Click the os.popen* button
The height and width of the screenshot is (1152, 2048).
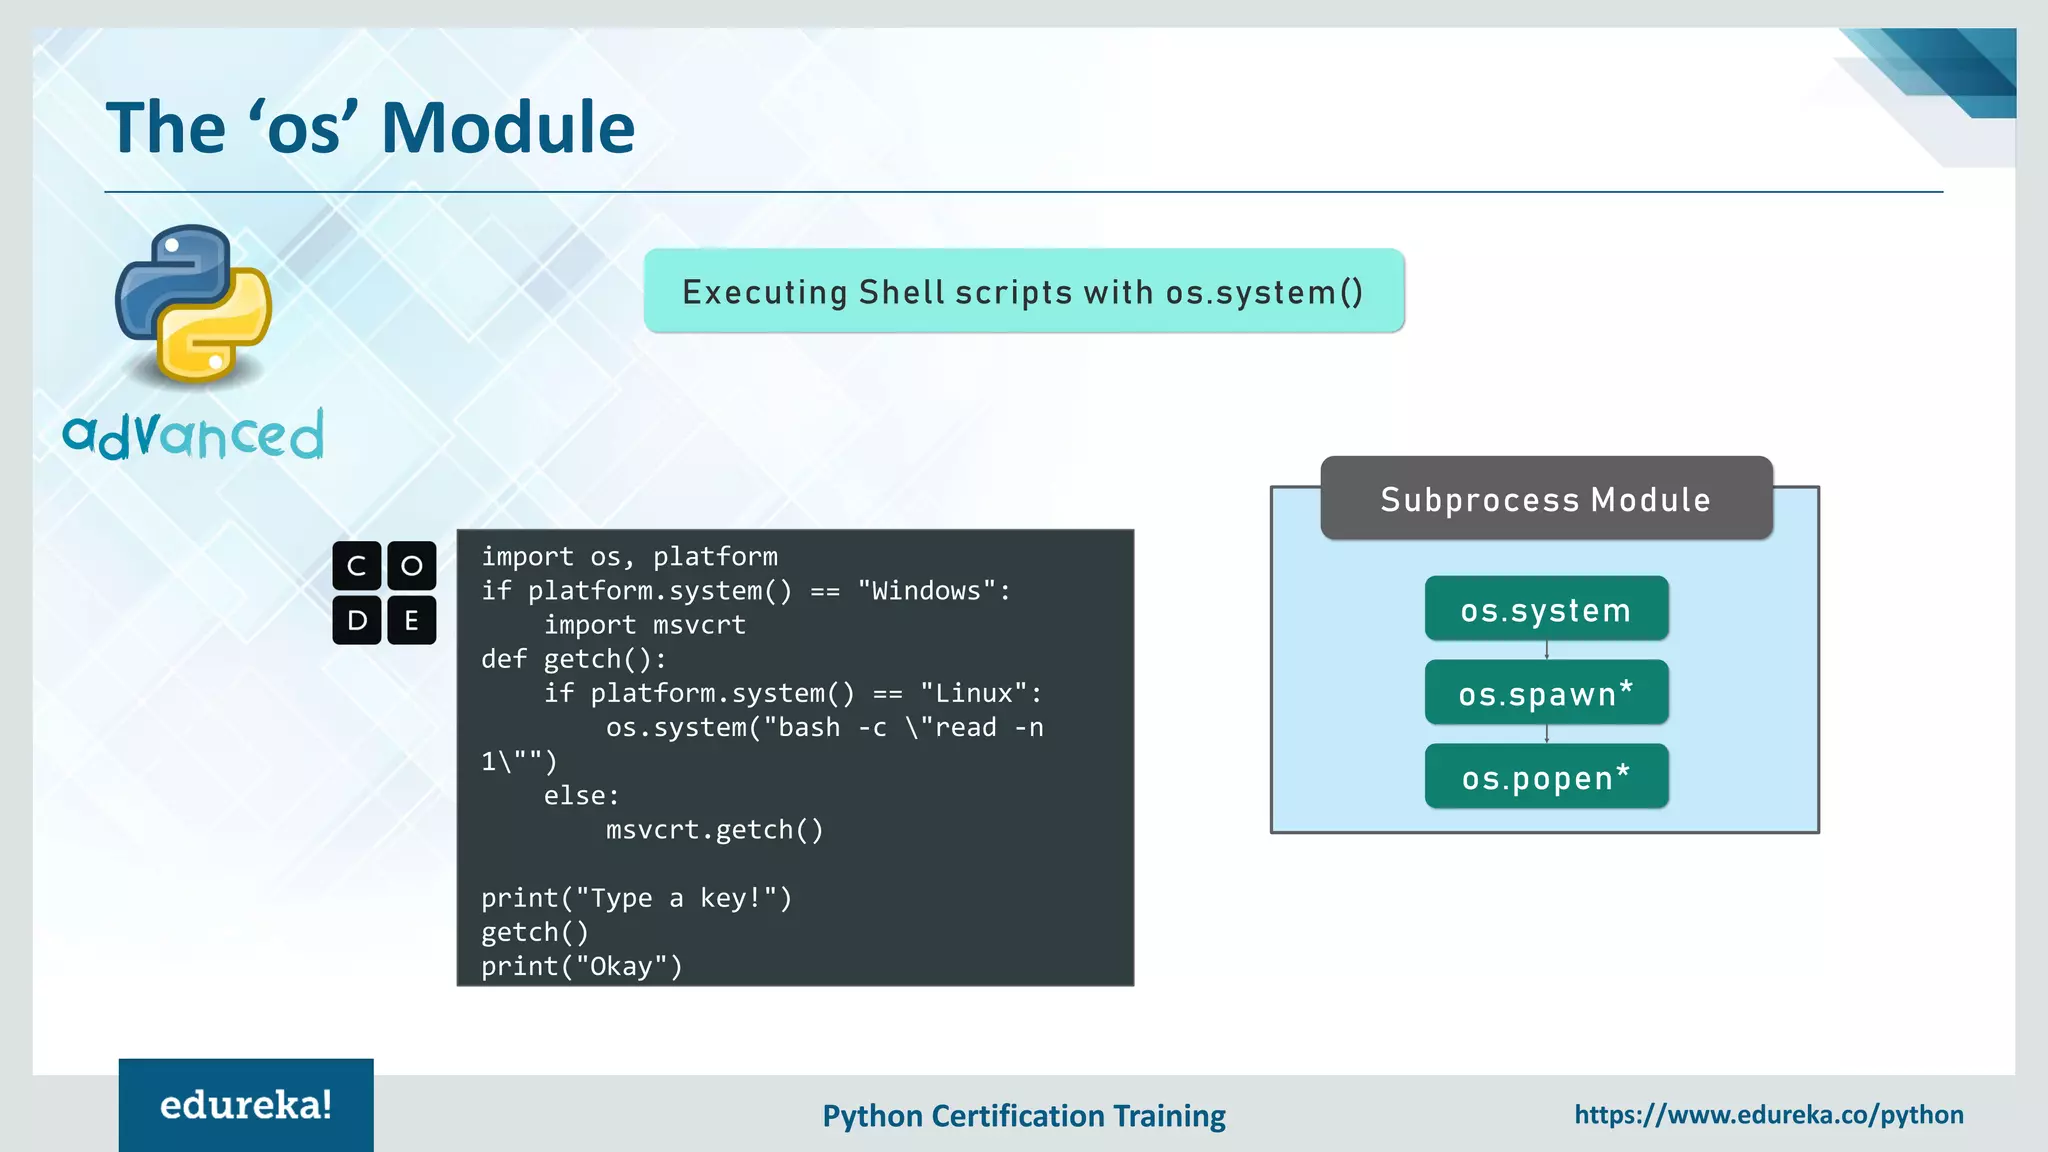(1546, 777)
